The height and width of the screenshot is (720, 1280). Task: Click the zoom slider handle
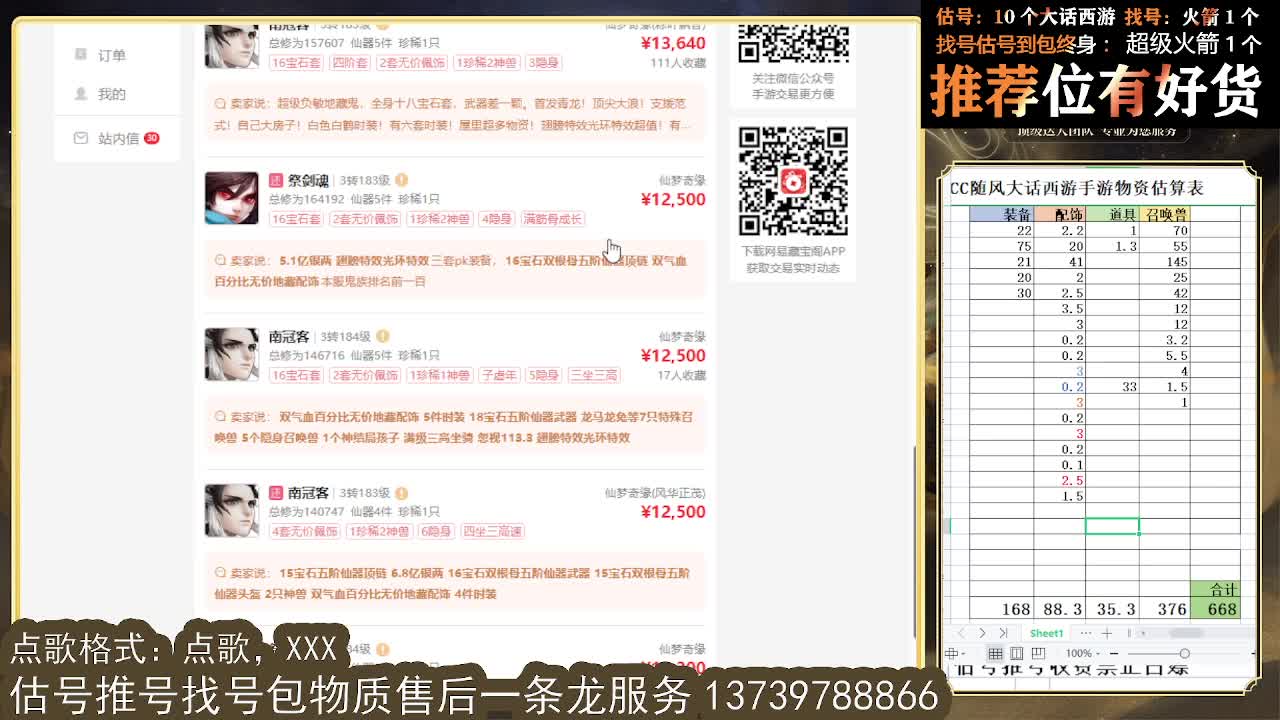[1185, 653]
